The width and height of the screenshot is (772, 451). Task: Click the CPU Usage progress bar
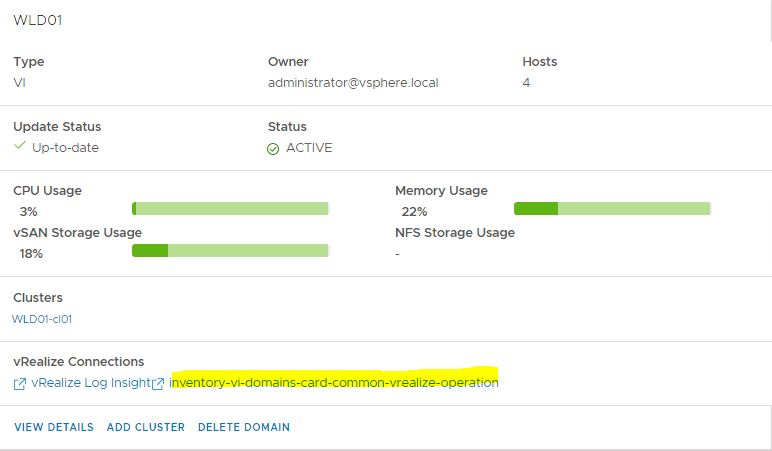(x=230, y=208)
